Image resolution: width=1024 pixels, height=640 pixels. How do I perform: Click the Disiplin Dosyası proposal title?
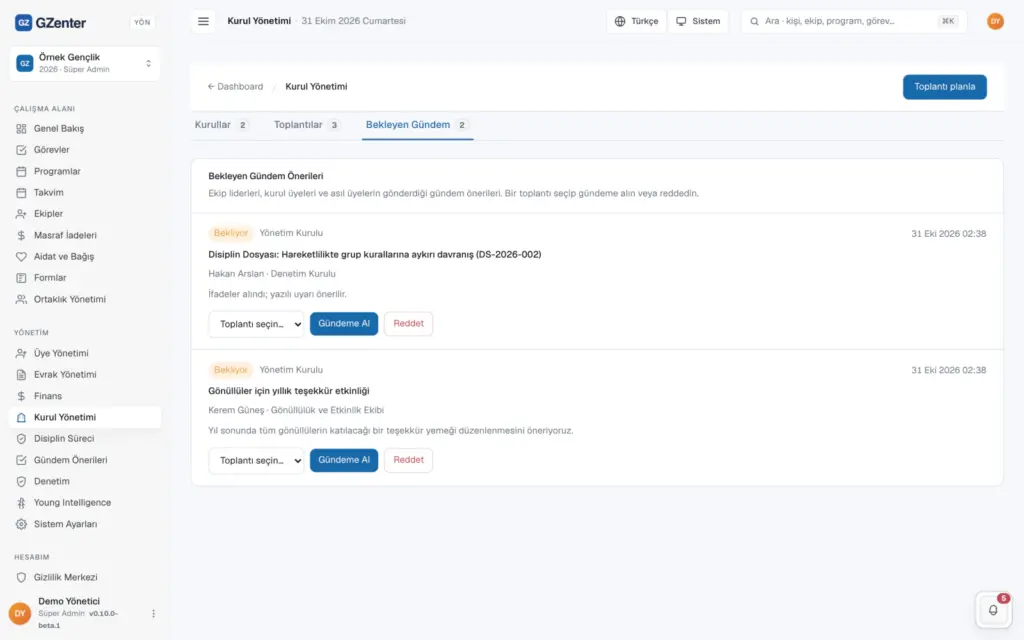coord(375,254)
